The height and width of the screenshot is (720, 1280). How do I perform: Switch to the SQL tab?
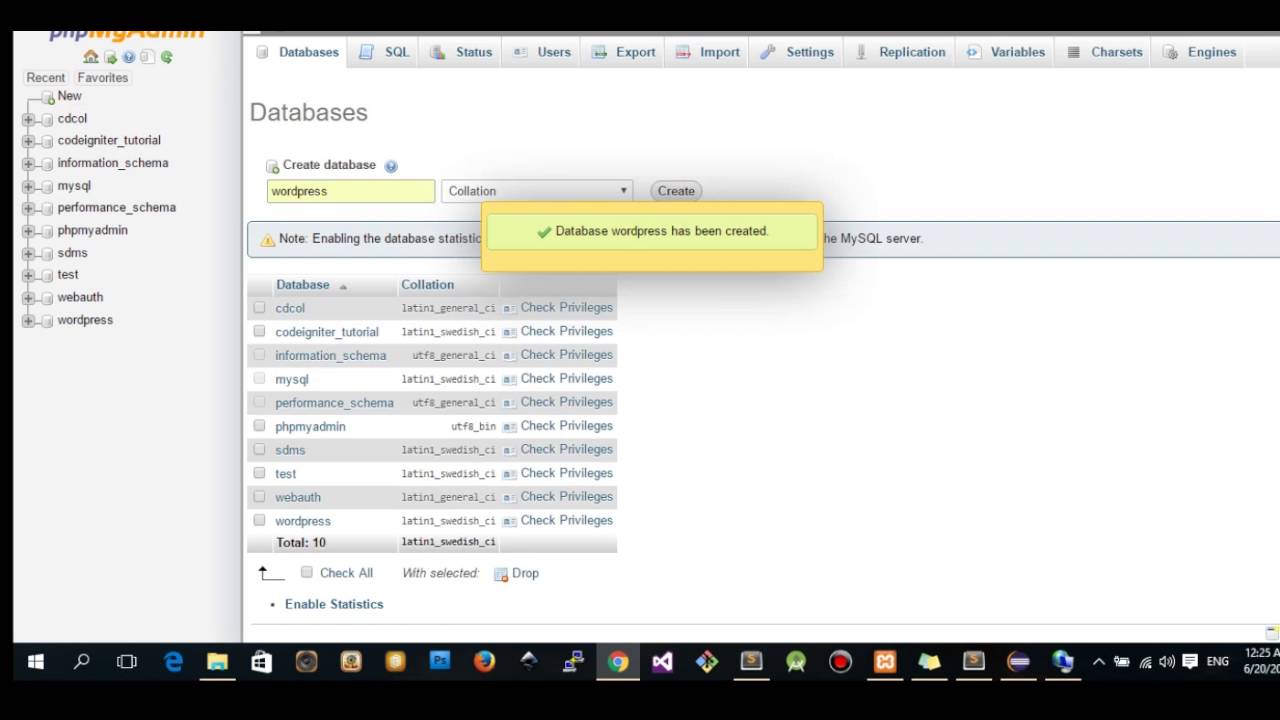(x=385, y=52)
